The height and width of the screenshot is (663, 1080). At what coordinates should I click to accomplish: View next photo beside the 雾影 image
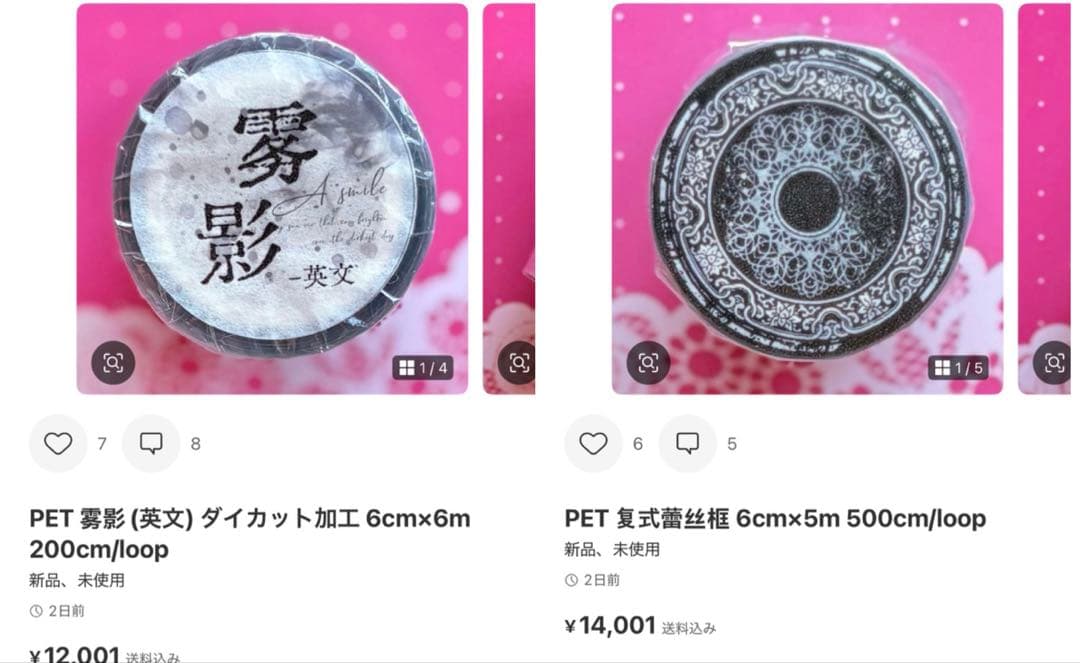(509, 199)
